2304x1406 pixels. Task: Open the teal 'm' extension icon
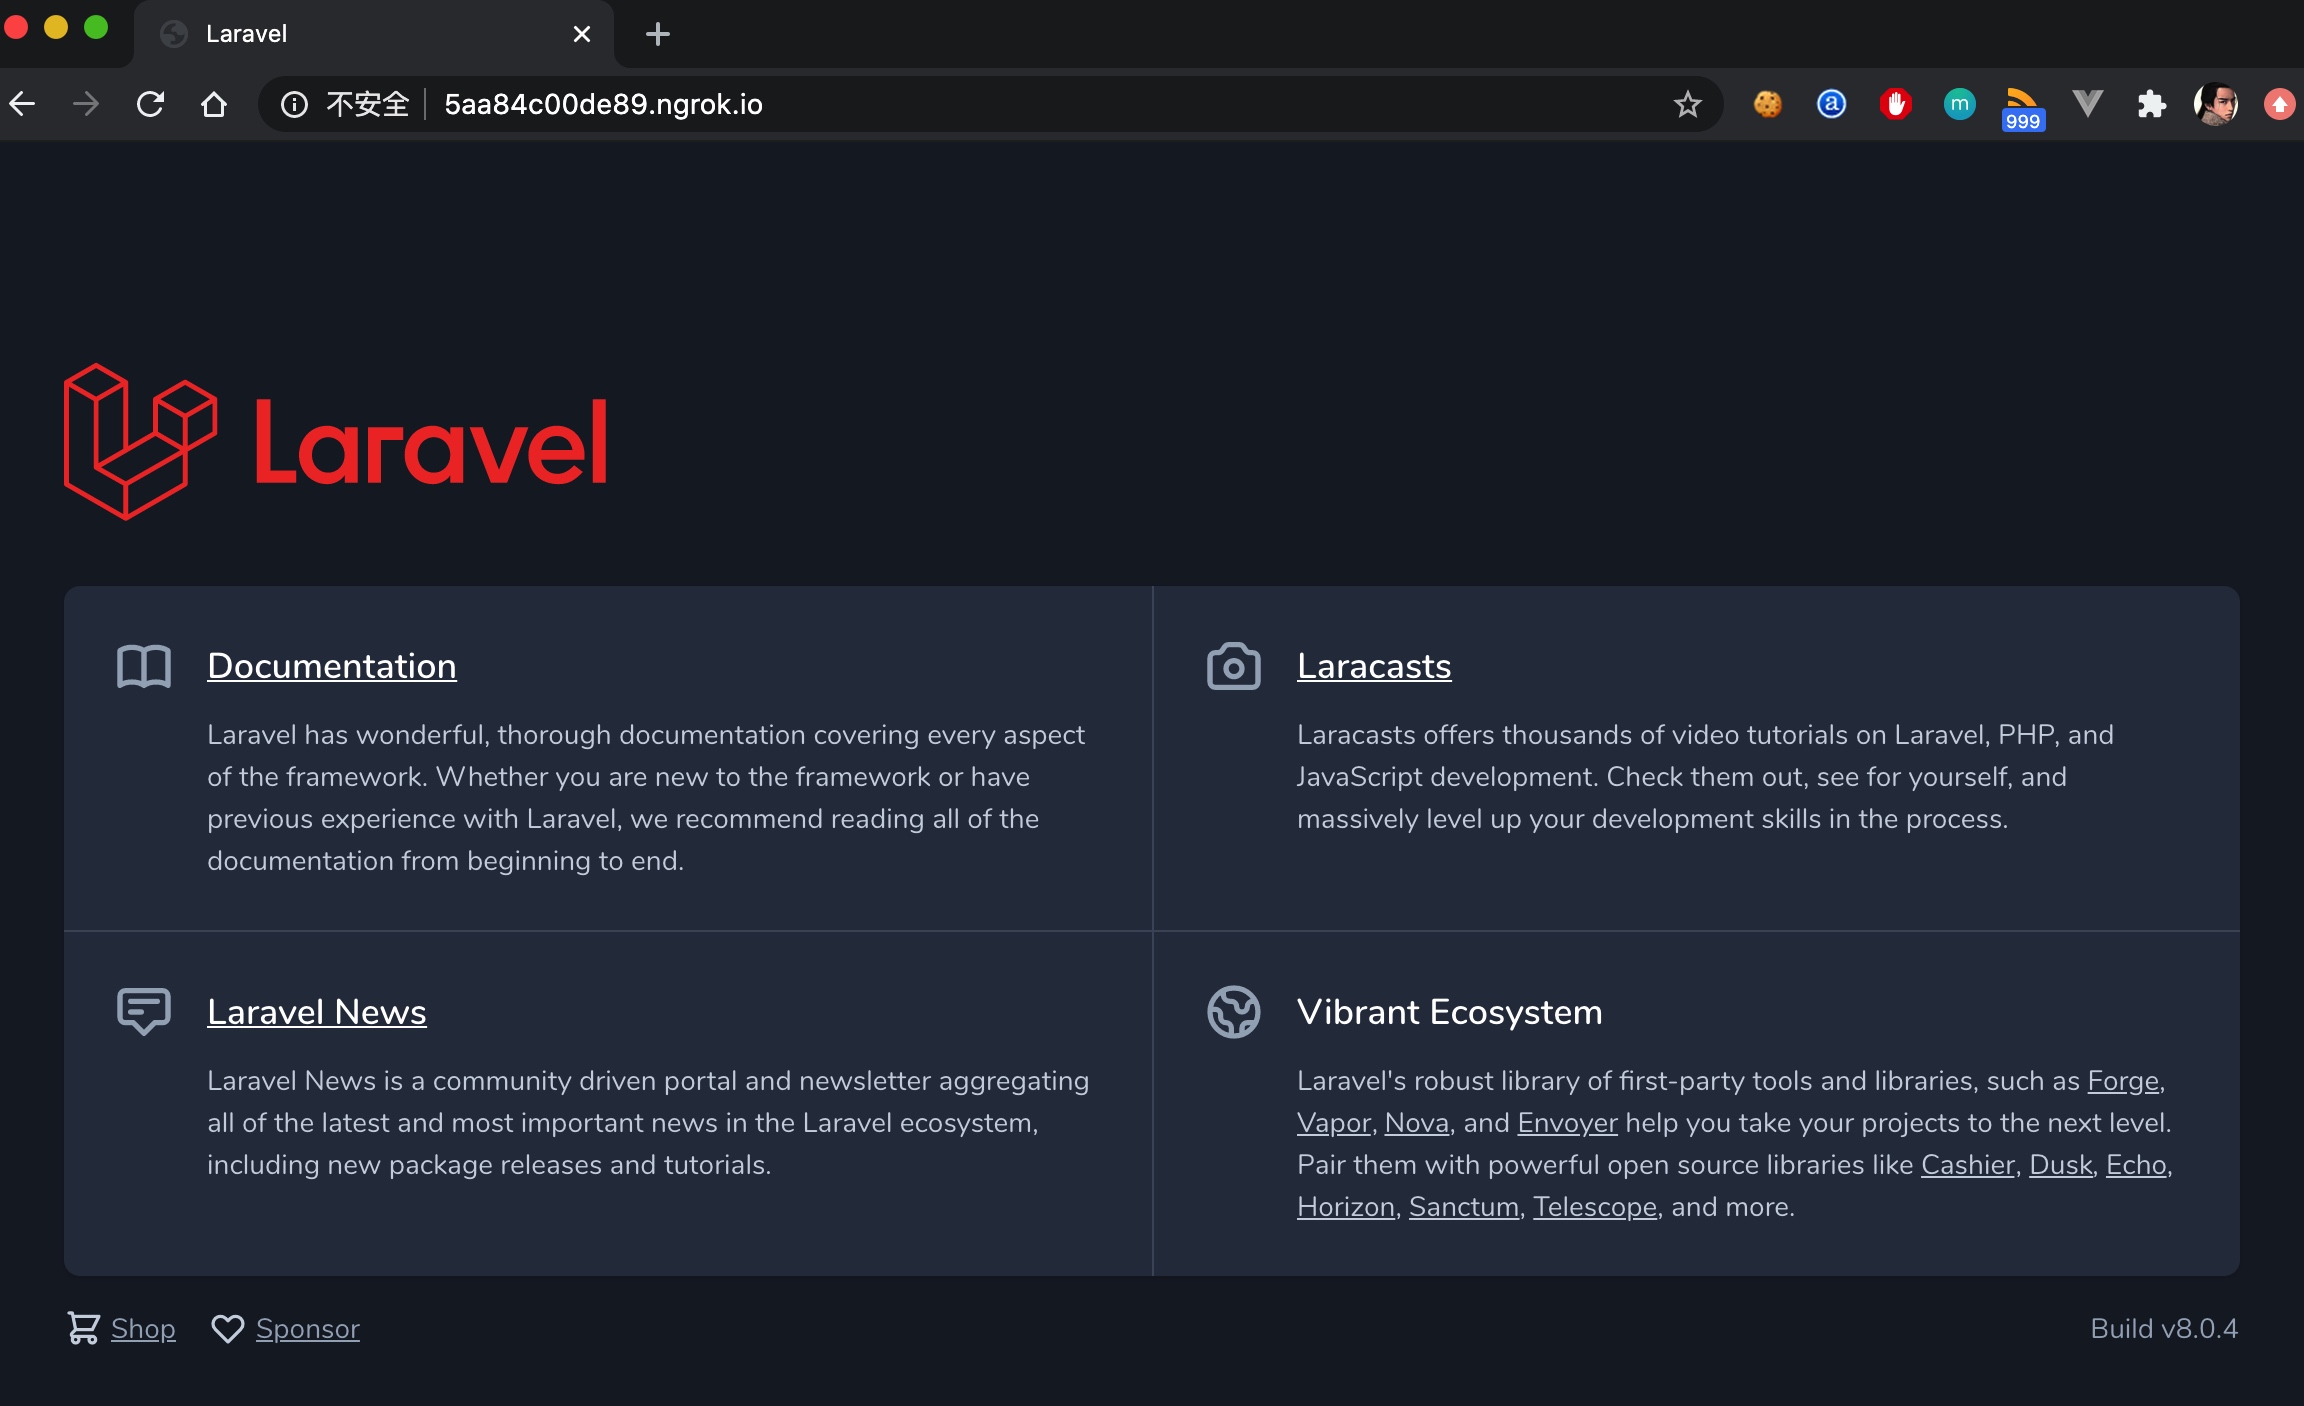[x=1959, y=104]
